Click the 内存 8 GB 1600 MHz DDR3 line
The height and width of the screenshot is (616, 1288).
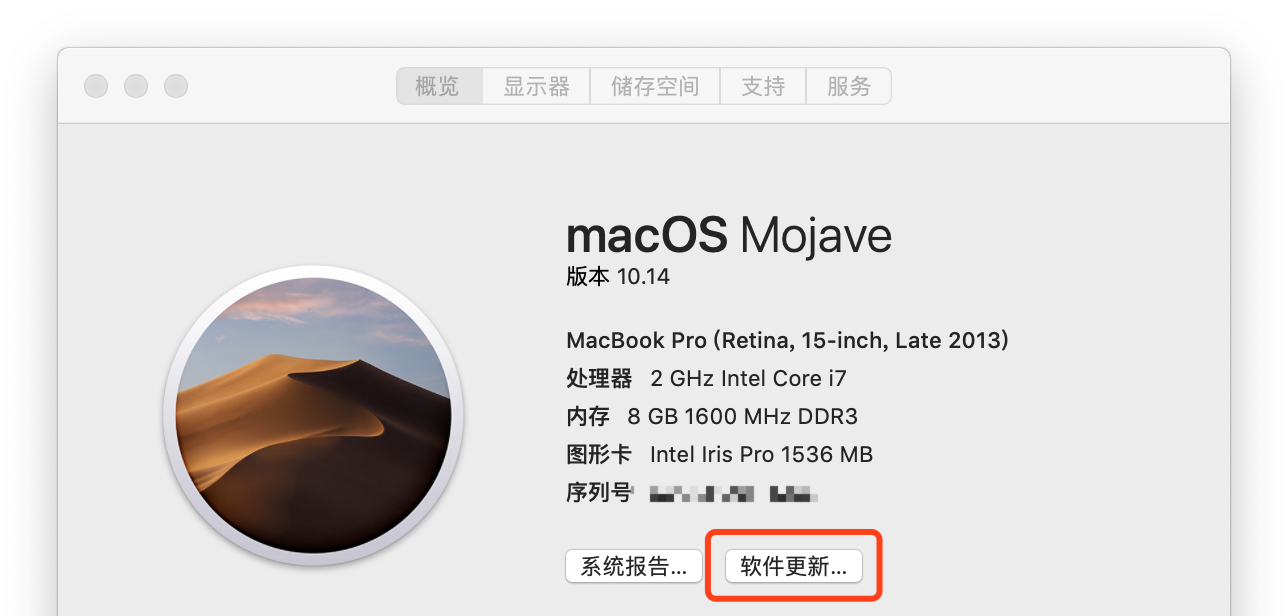coord(712,417)
